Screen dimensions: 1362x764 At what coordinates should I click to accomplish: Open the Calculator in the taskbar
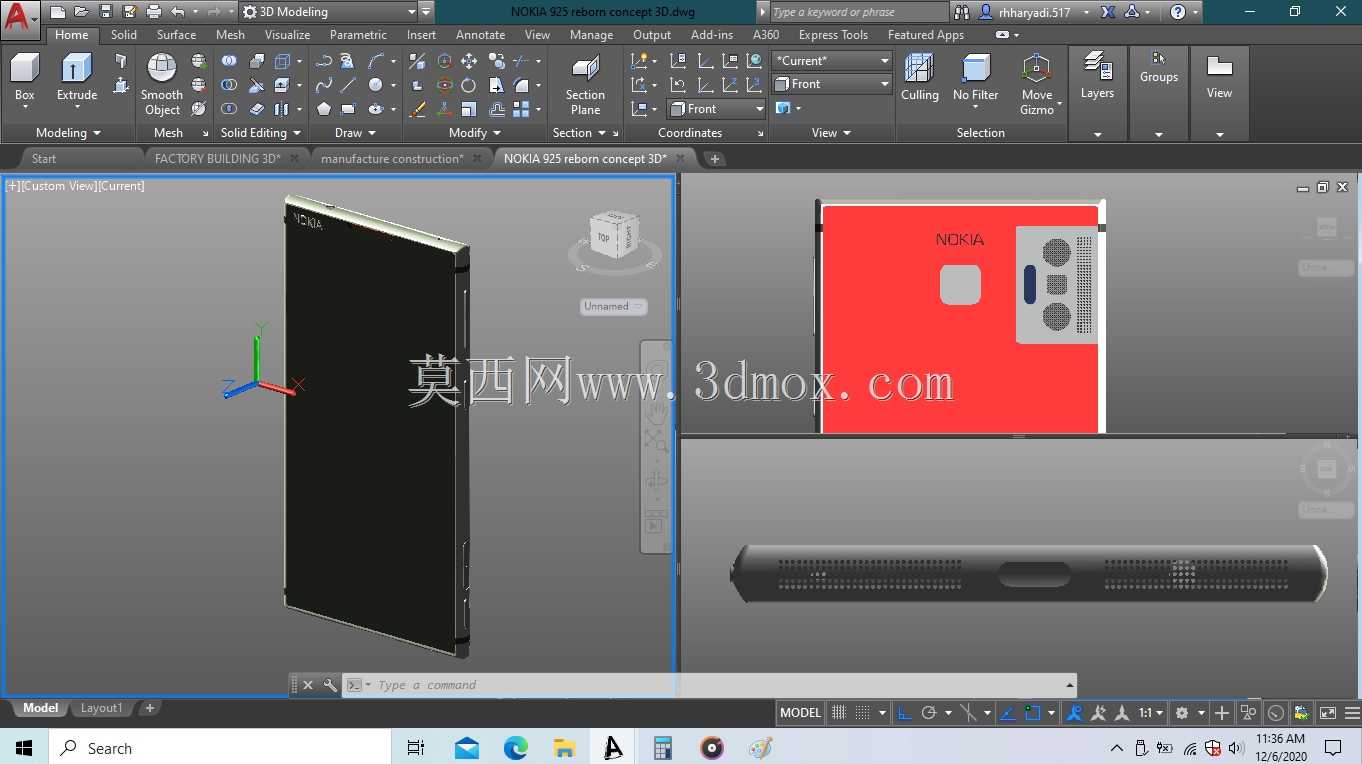[662, 748]
